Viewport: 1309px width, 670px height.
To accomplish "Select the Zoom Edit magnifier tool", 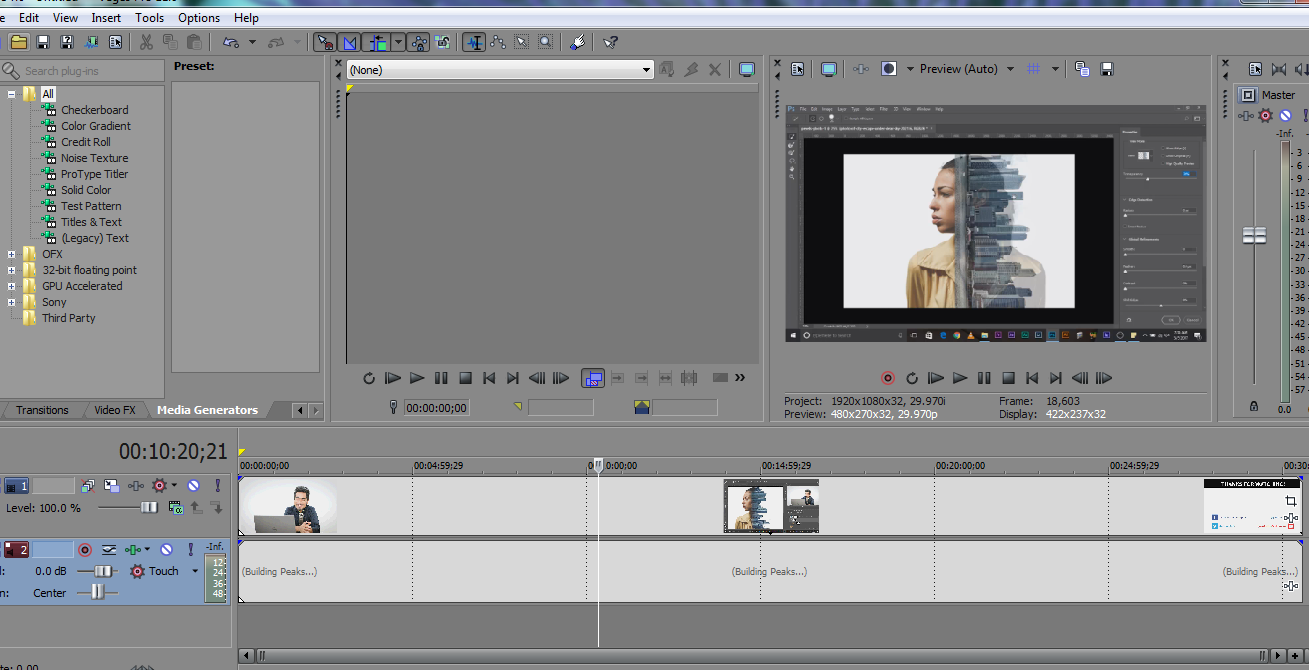I will 545,42.
